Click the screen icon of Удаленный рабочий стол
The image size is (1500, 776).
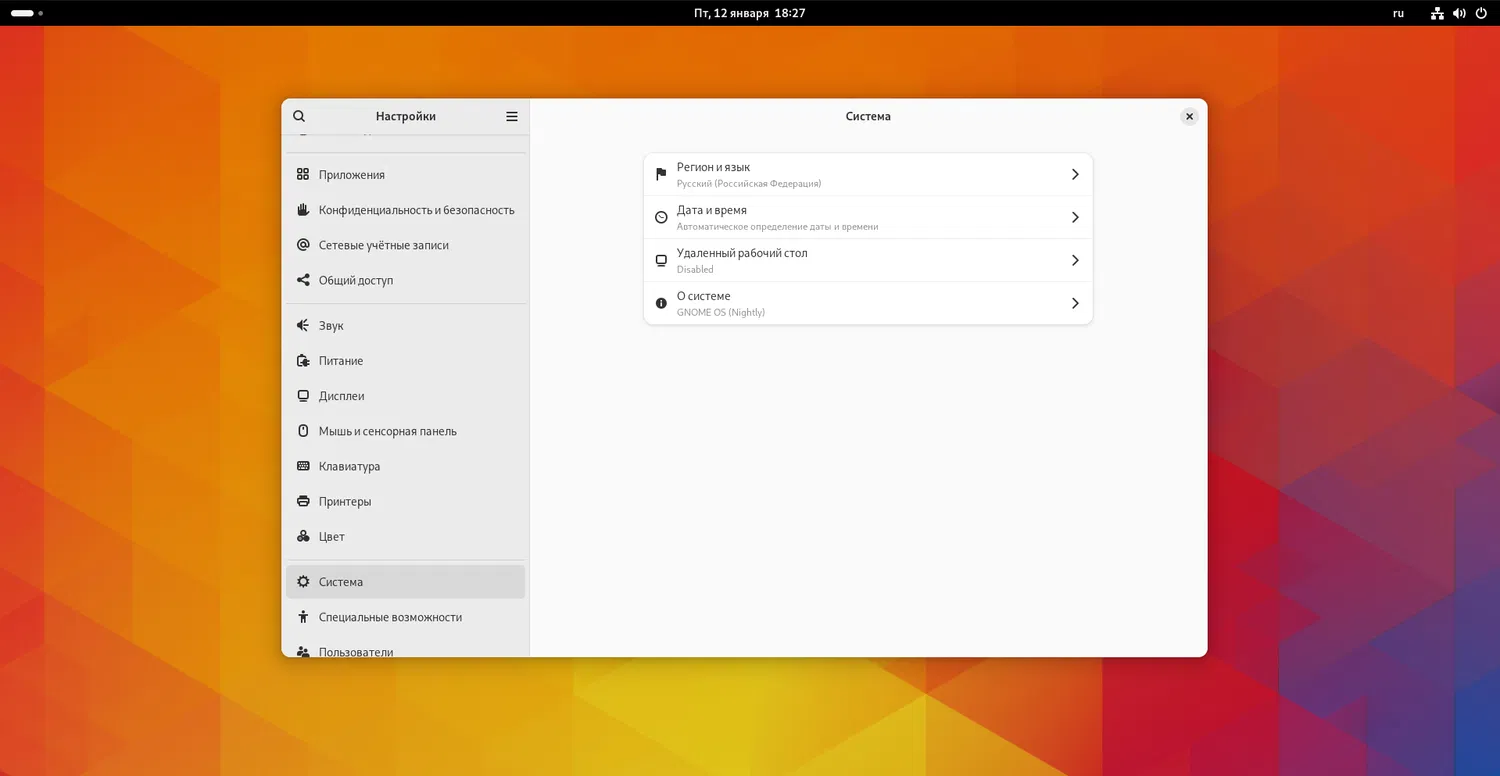point(661,260)
